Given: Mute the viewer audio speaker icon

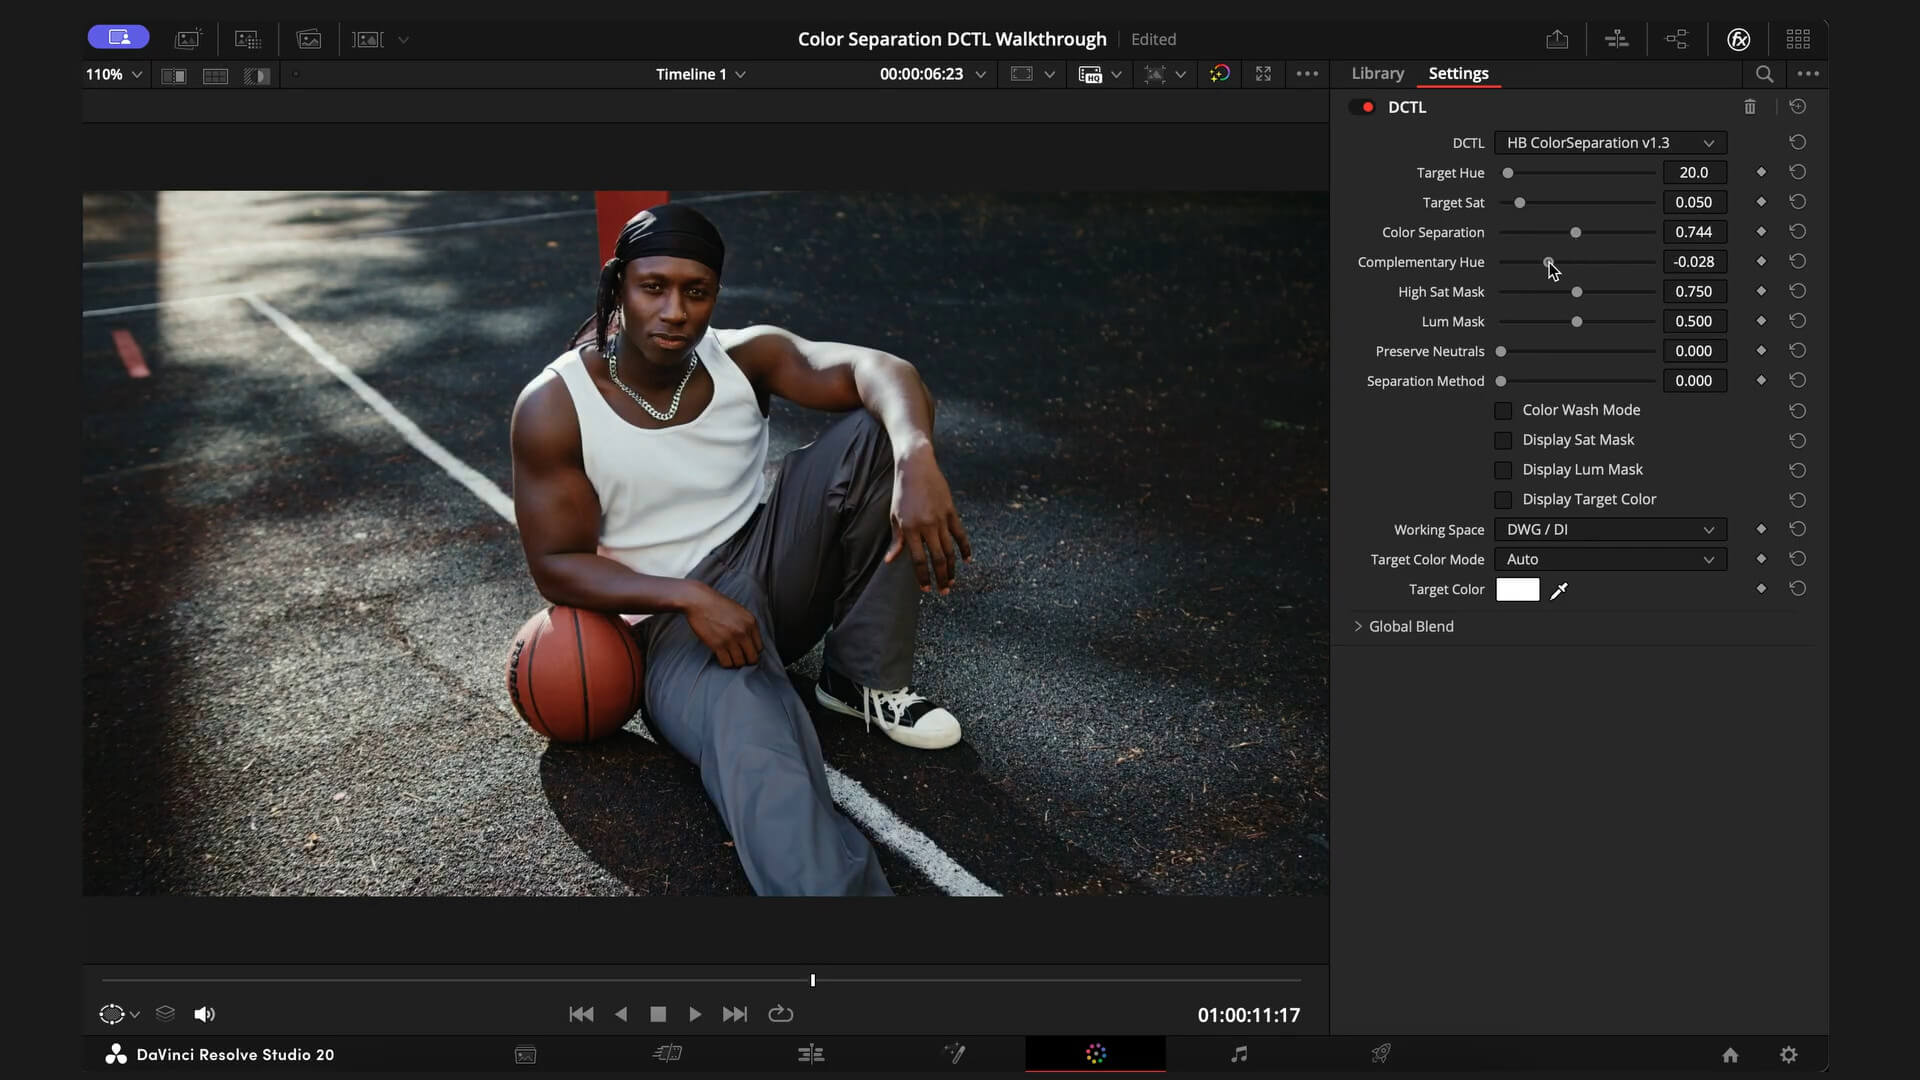Looking at the screenshot, I should point(204,1015).
